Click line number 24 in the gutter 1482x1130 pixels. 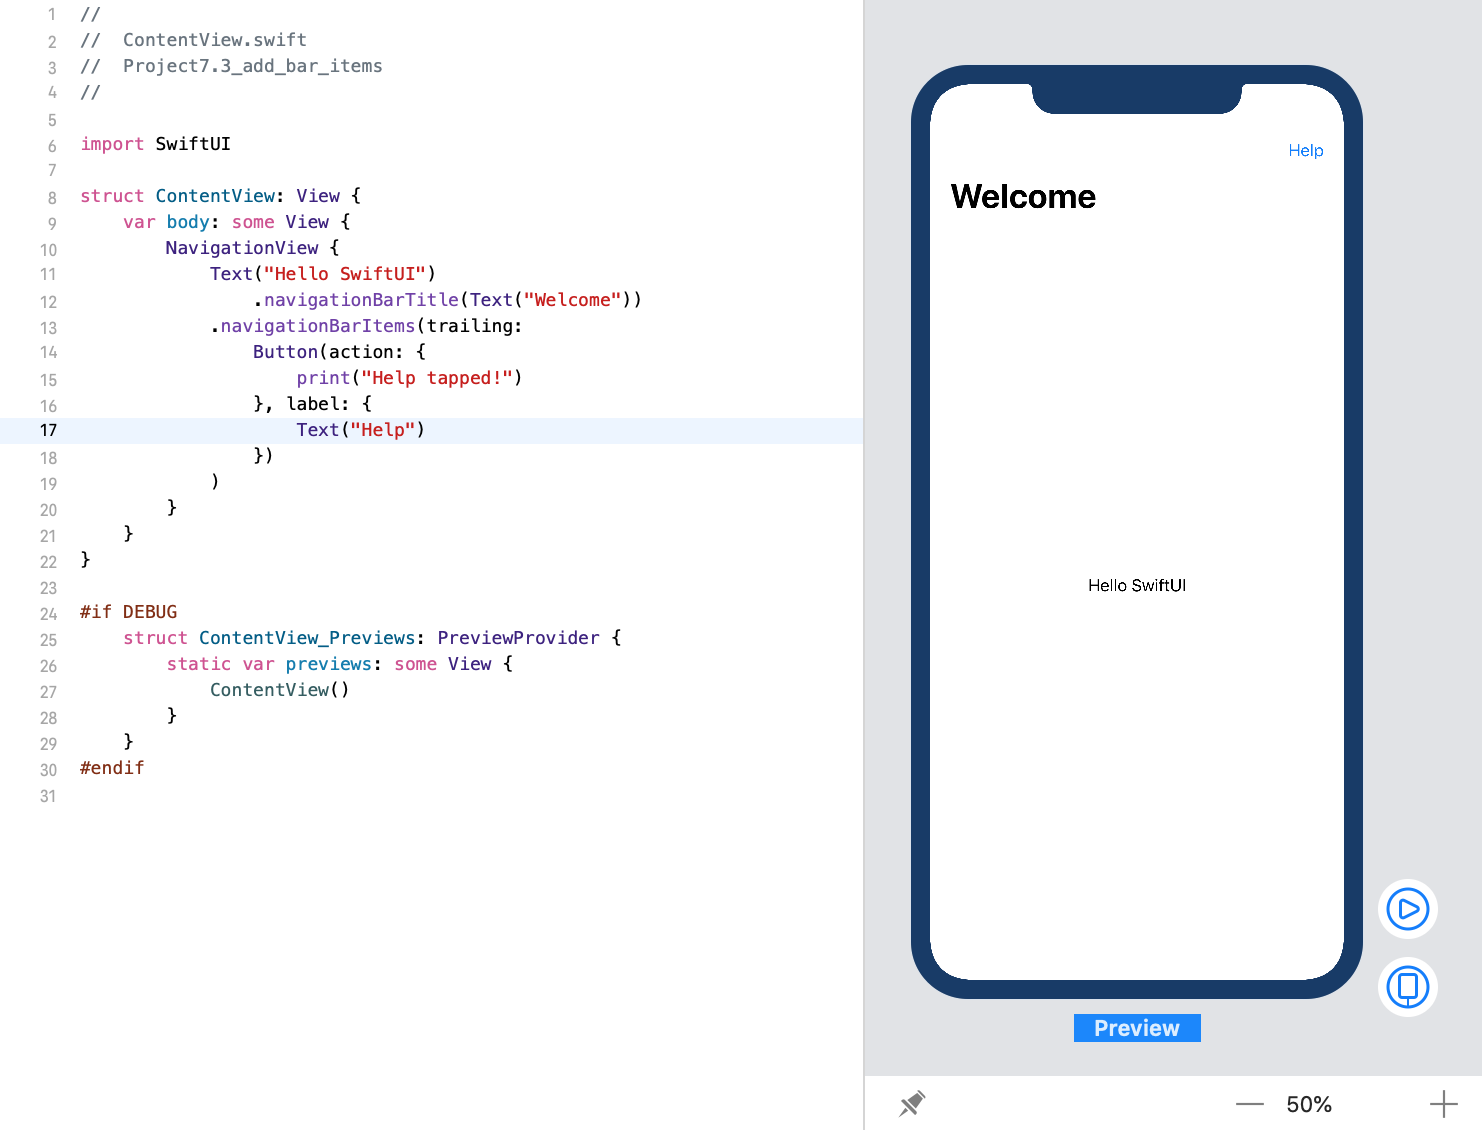tap(48, 614)
